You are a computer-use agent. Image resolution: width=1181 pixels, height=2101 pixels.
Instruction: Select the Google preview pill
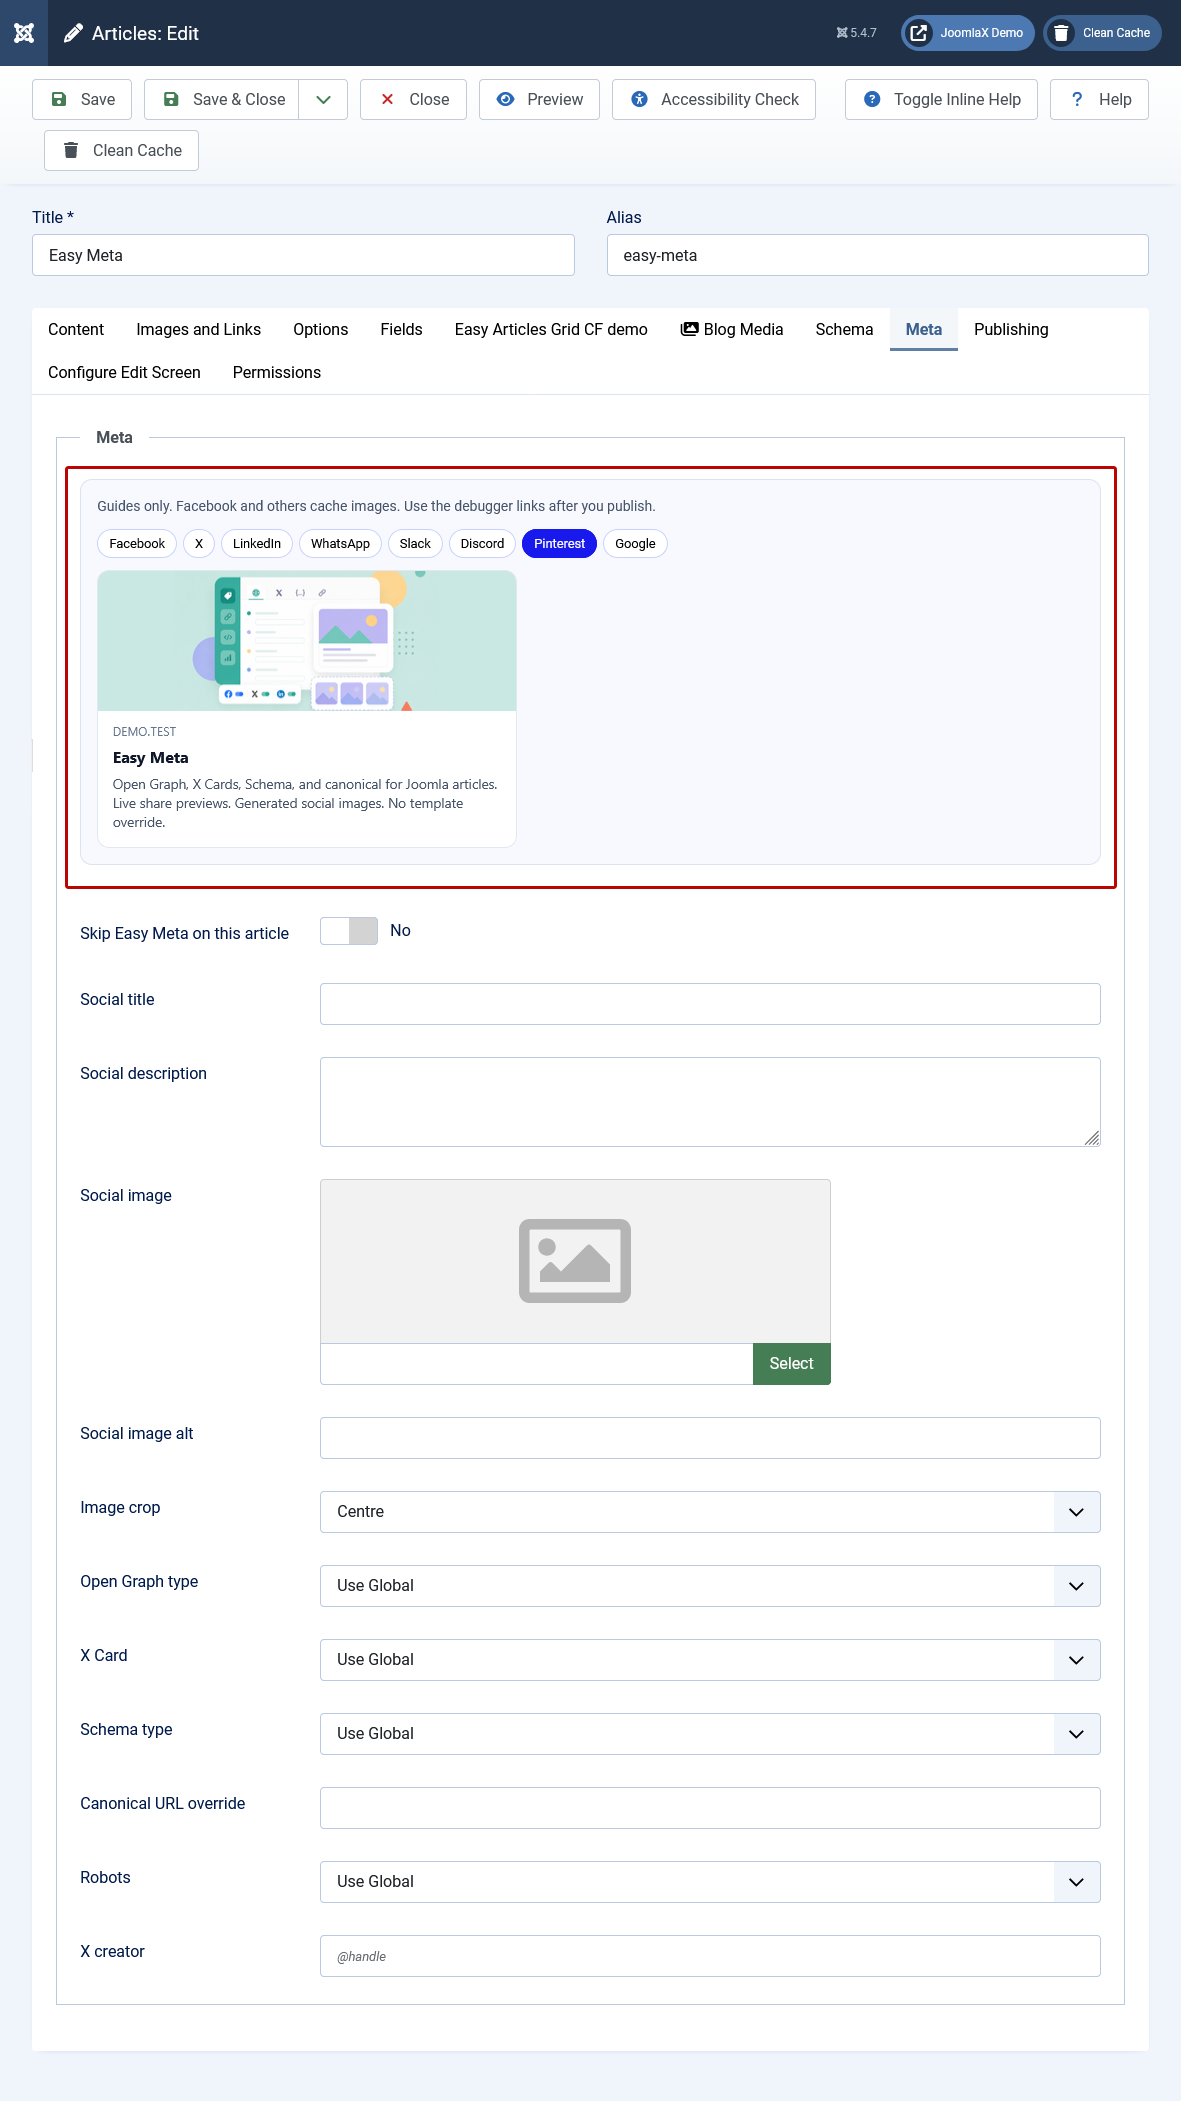(x=635, y=544)
